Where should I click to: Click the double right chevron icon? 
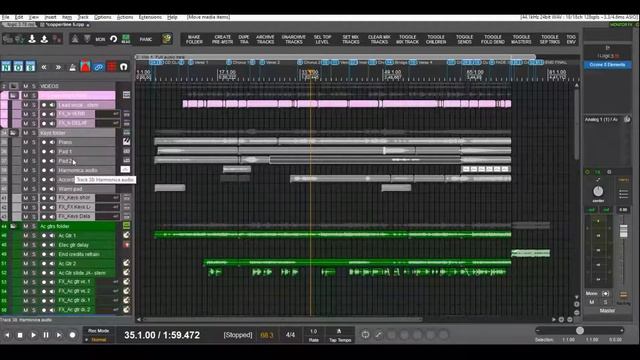point(58,67)
